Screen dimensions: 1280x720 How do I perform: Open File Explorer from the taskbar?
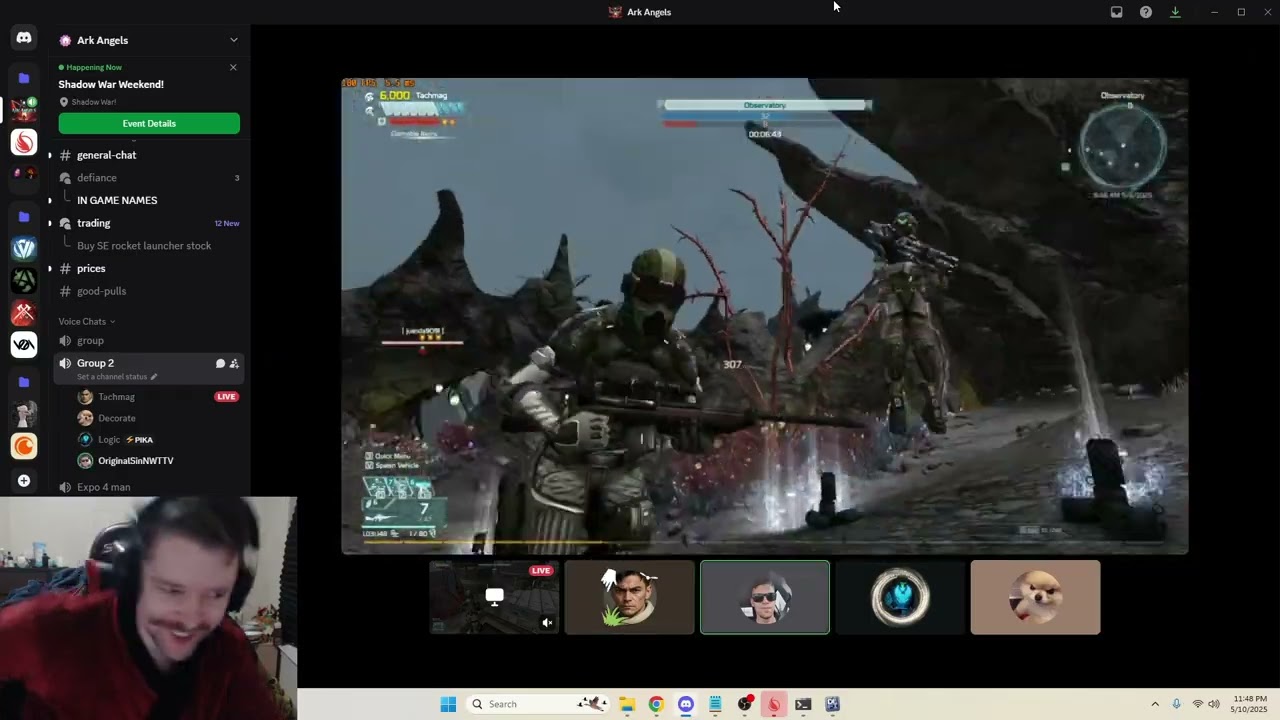(x=627, y=704)
